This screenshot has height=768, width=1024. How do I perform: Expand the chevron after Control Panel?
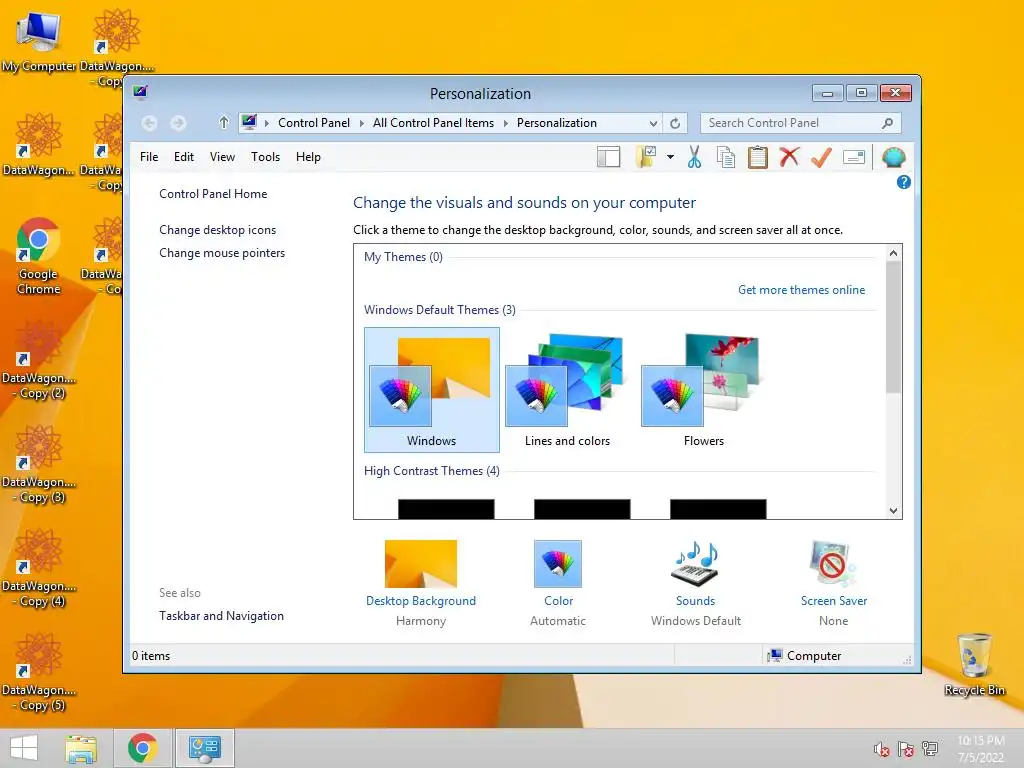(x=361, y=123)
